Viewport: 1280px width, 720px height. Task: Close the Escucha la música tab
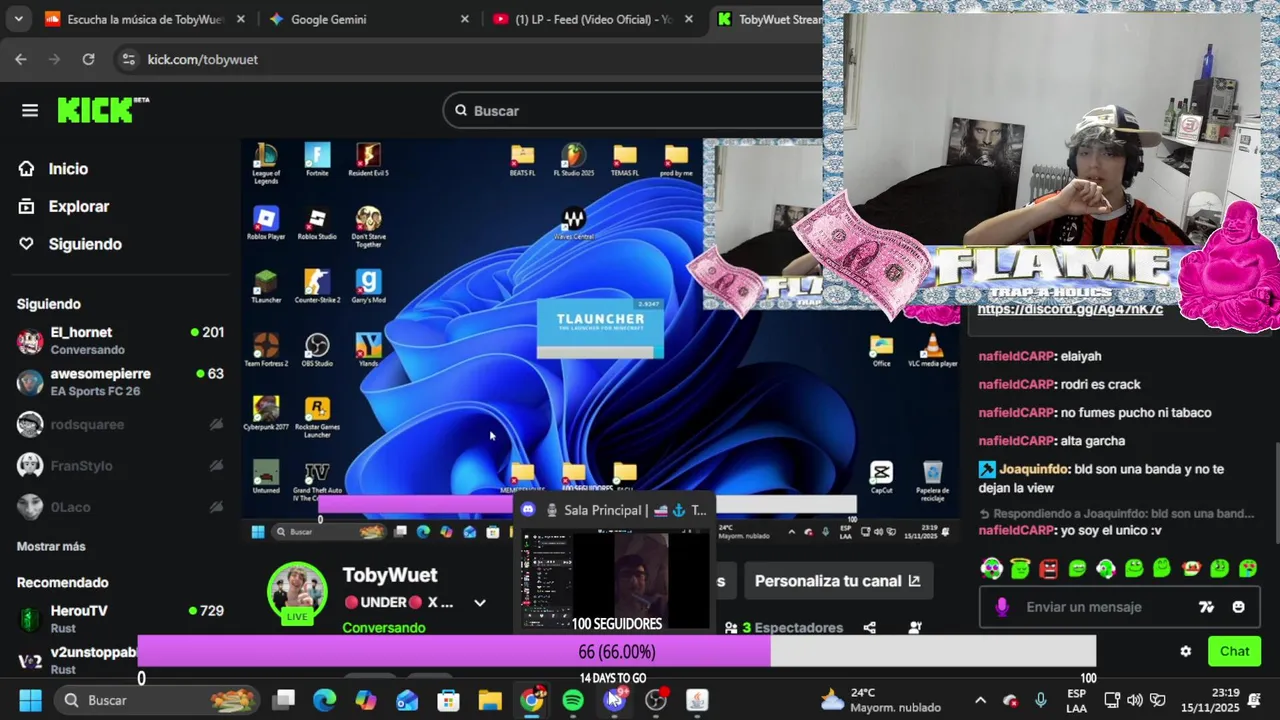240,19
